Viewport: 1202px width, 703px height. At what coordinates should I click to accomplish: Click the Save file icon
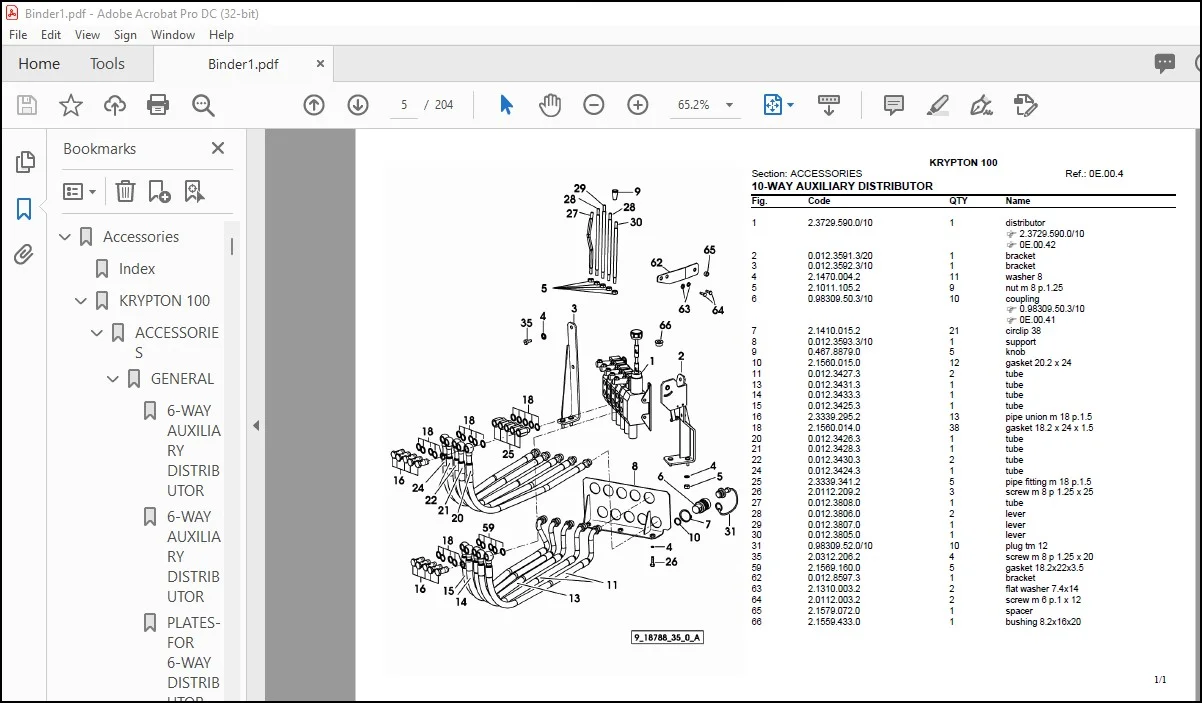27,105
